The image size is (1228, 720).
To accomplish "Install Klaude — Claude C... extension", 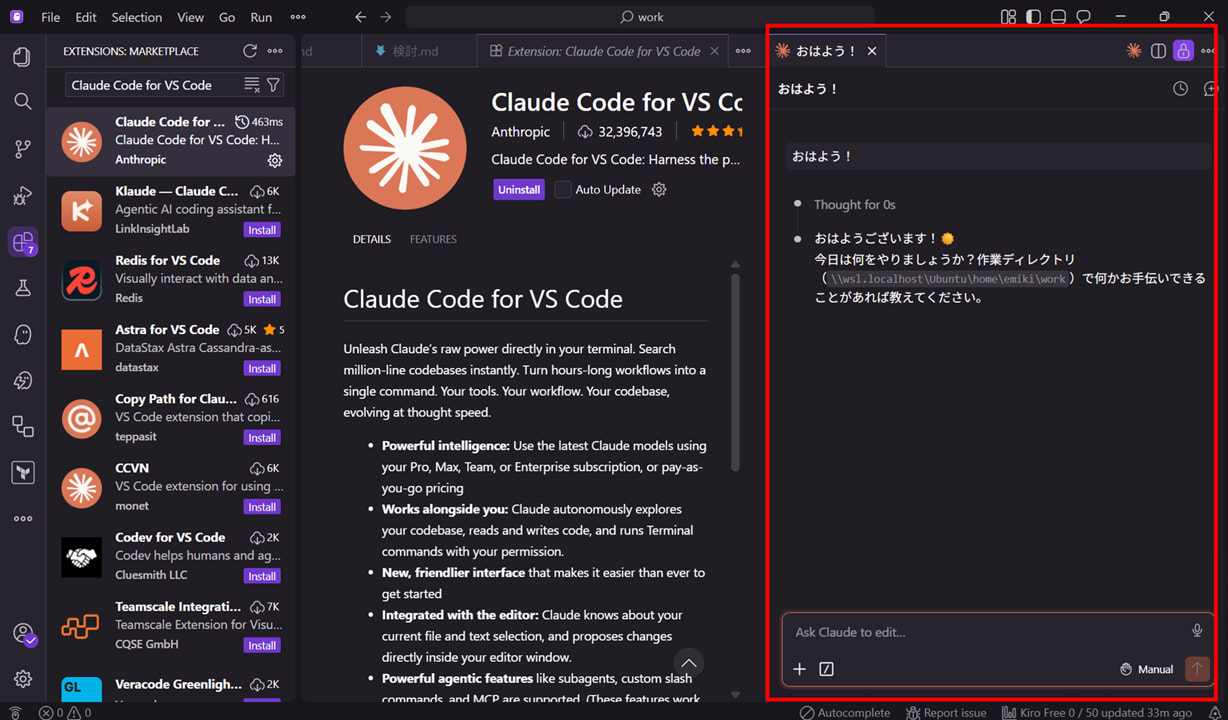I will 262,230.
